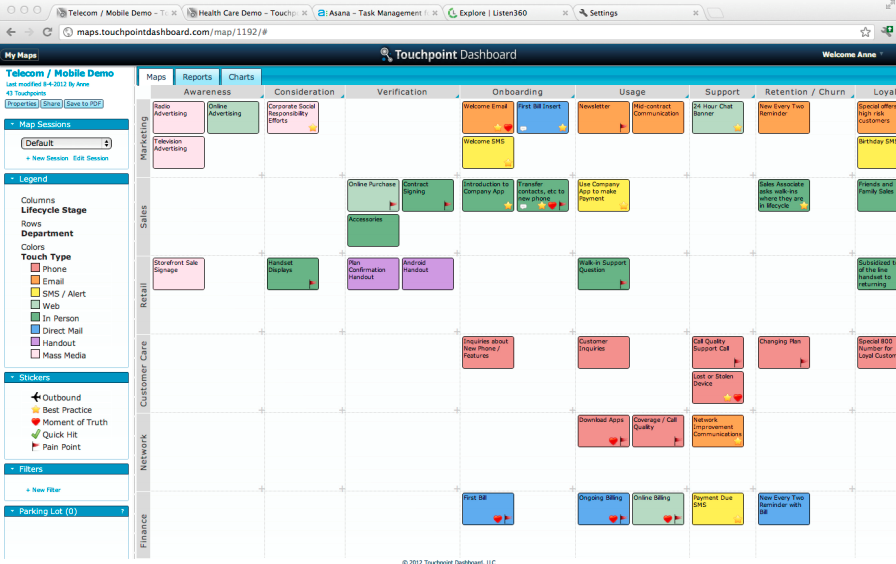
Task: Collapse the Stickers panel
Action: [12, 378]
